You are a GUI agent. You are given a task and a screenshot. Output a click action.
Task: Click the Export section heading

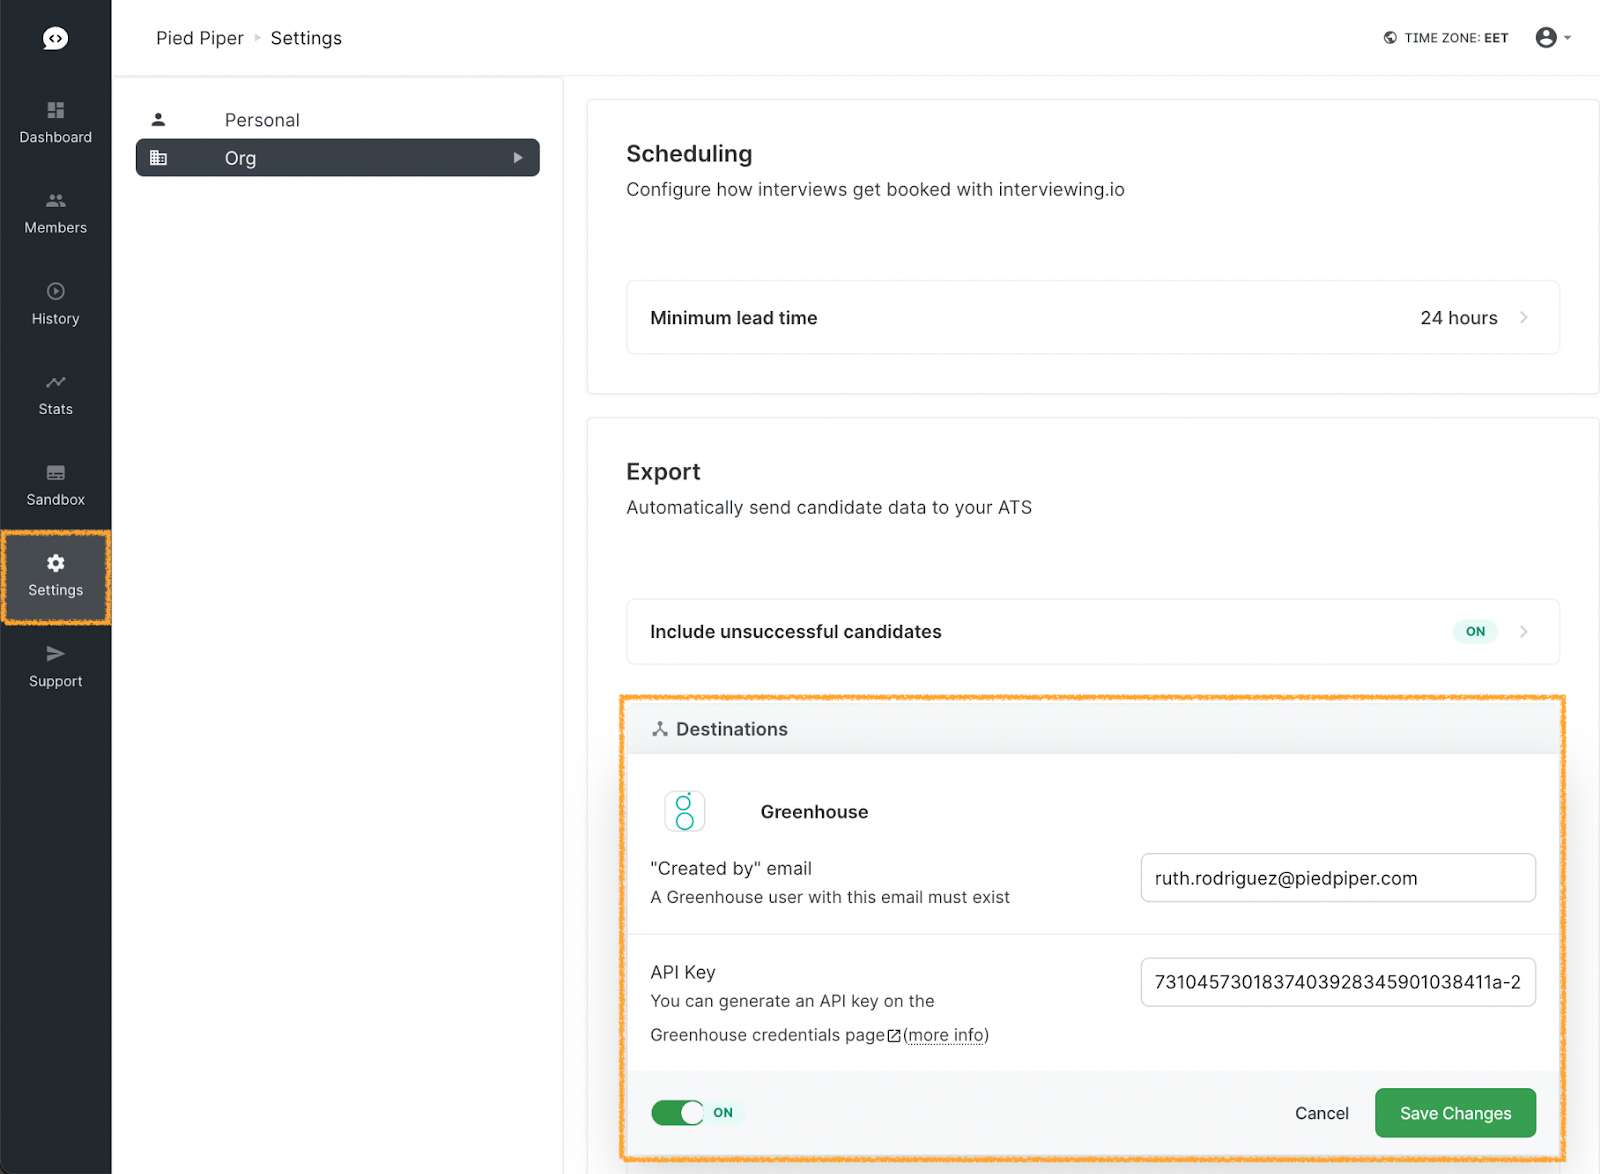(x=663, y=472)
